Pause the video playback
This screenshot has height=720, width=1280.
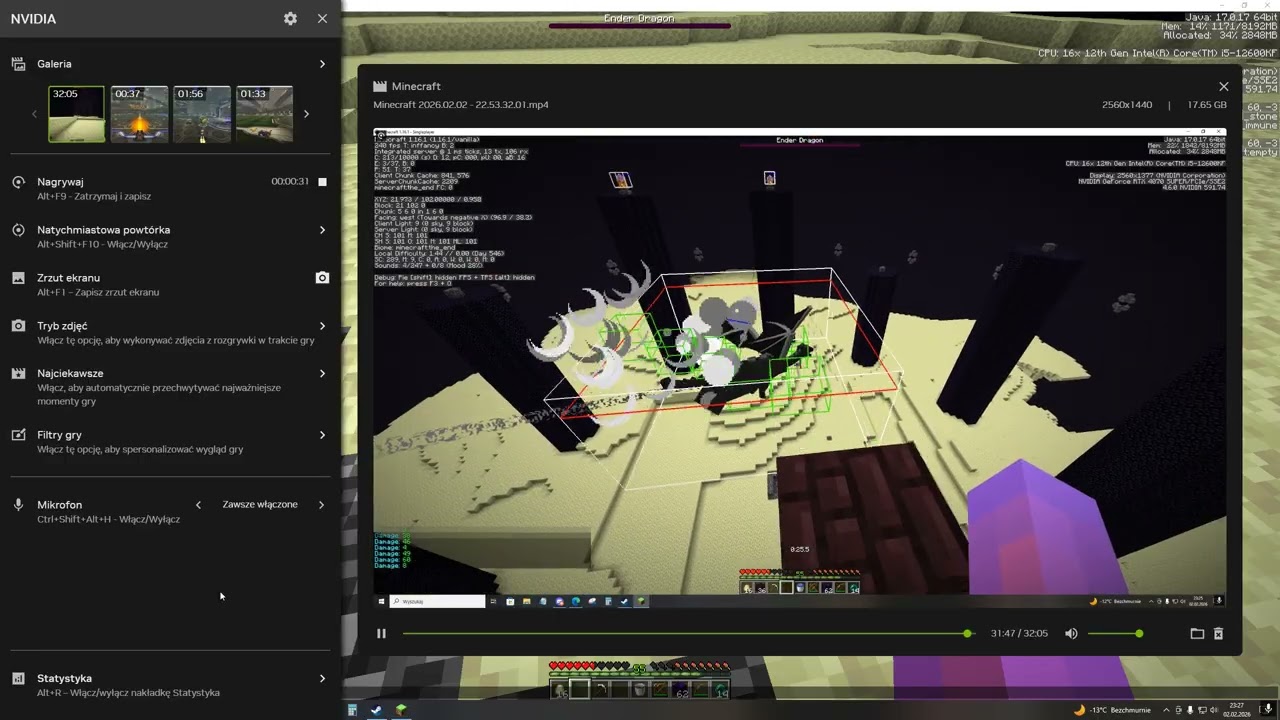tap(381, 634)
